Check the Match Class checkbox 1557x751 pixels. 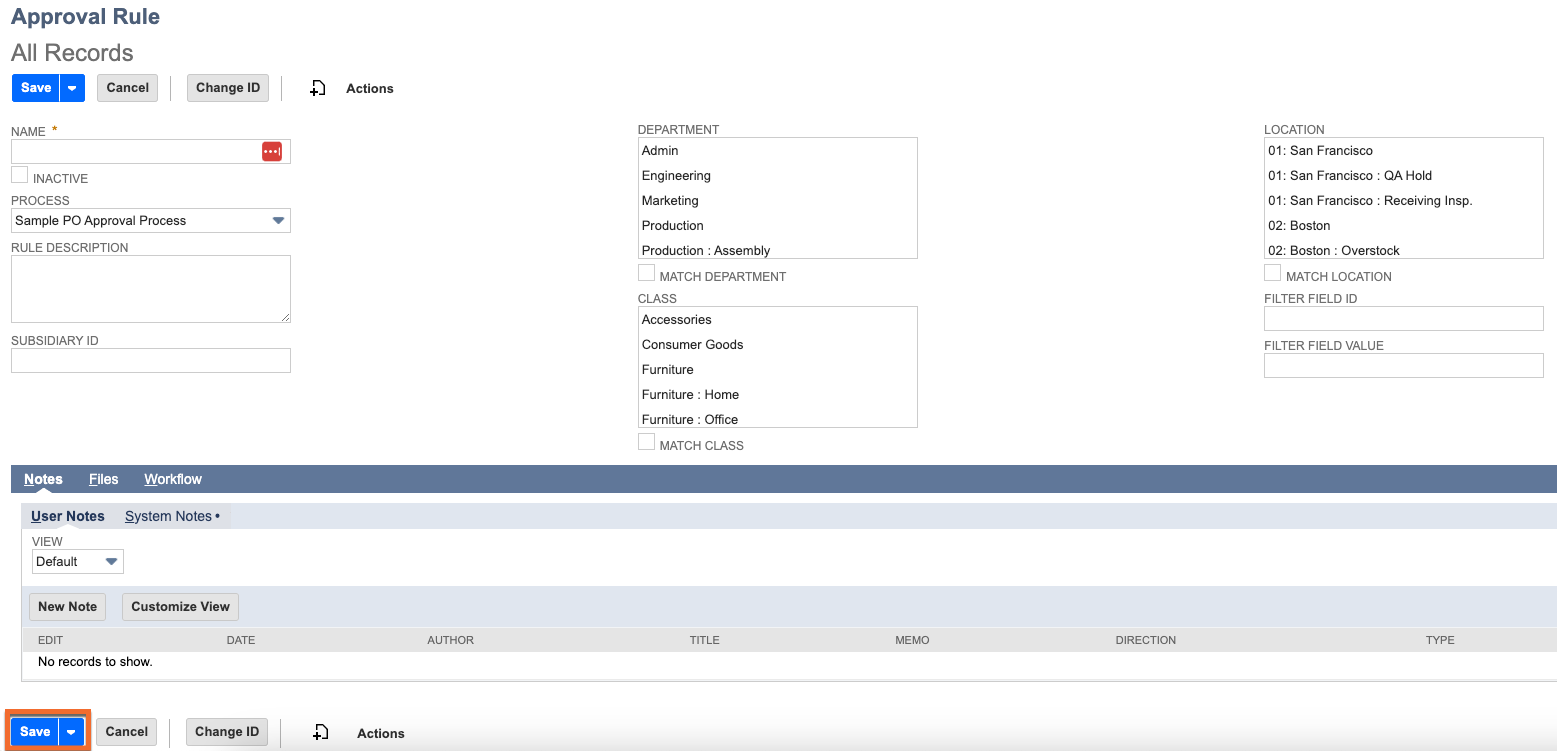click(647, 442)
